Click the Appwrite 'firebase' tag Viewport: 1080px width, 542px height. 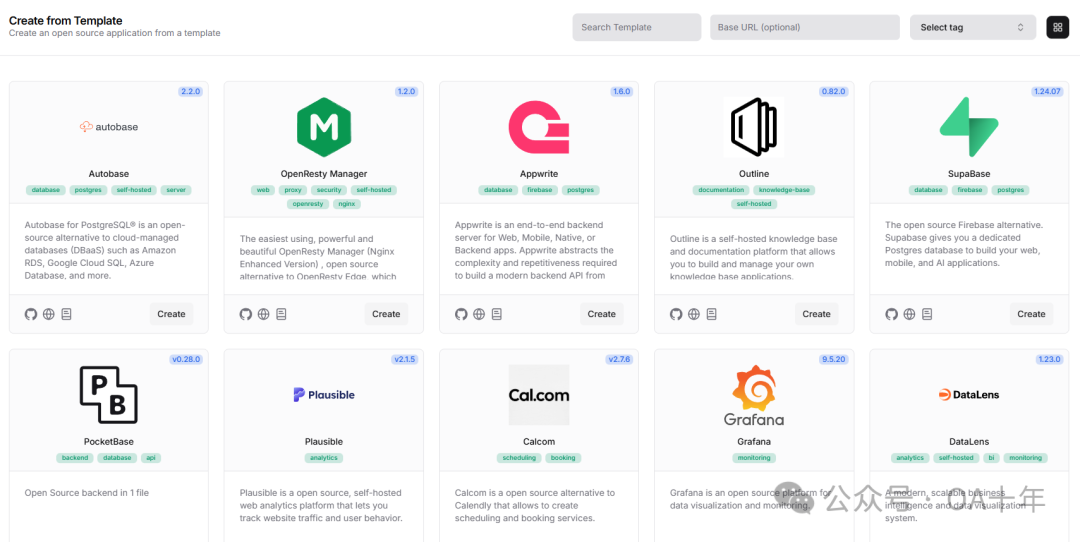539,190
